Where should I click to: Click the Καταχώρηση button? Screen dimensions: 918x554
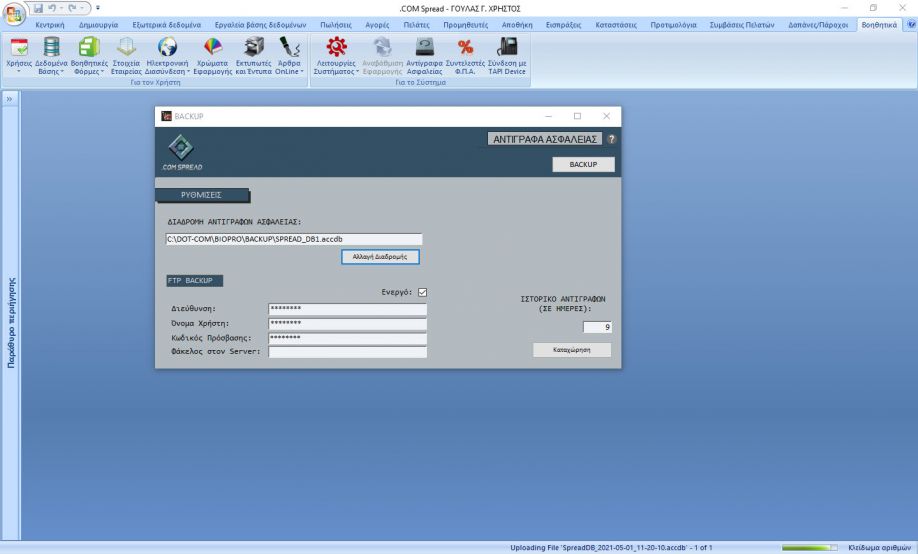(x=571, y=350)
